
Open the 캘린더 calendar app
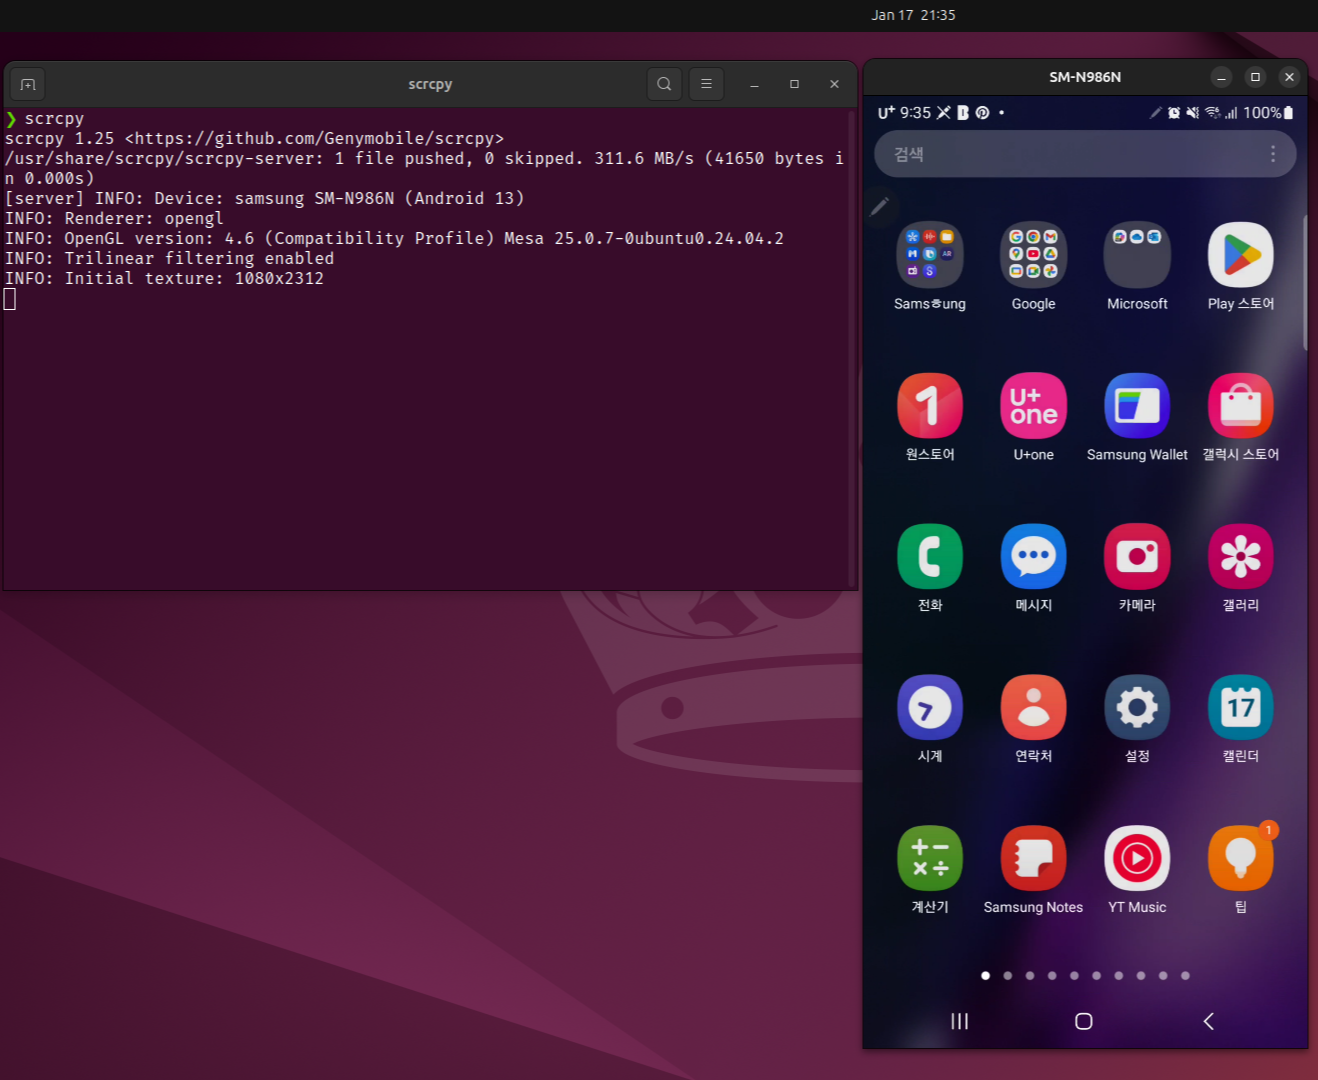pos(1241,708)
